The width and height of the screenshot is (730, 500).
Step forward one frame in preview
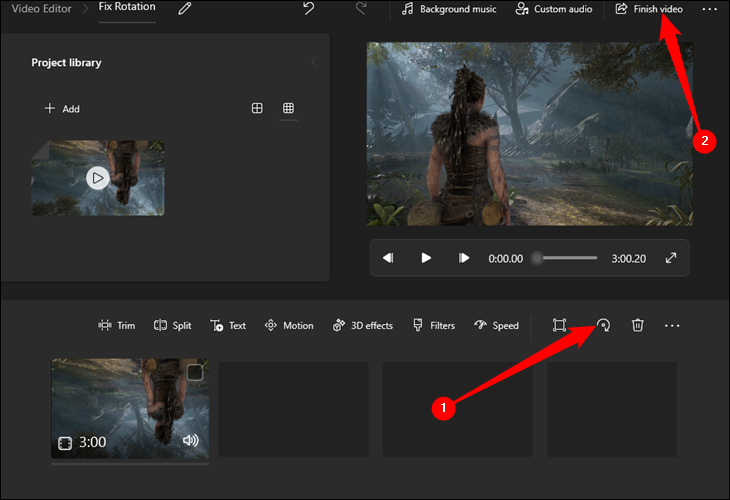pyautogui.click(x=464, y=258)
